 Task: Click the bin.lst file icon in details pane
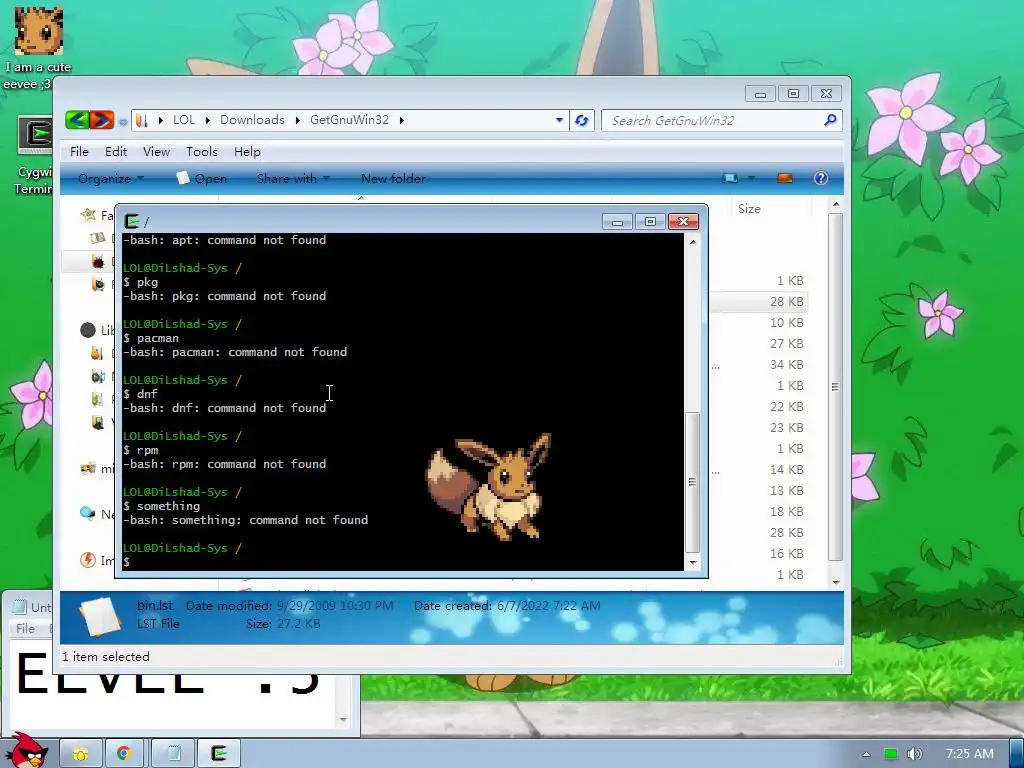point(100,616)
